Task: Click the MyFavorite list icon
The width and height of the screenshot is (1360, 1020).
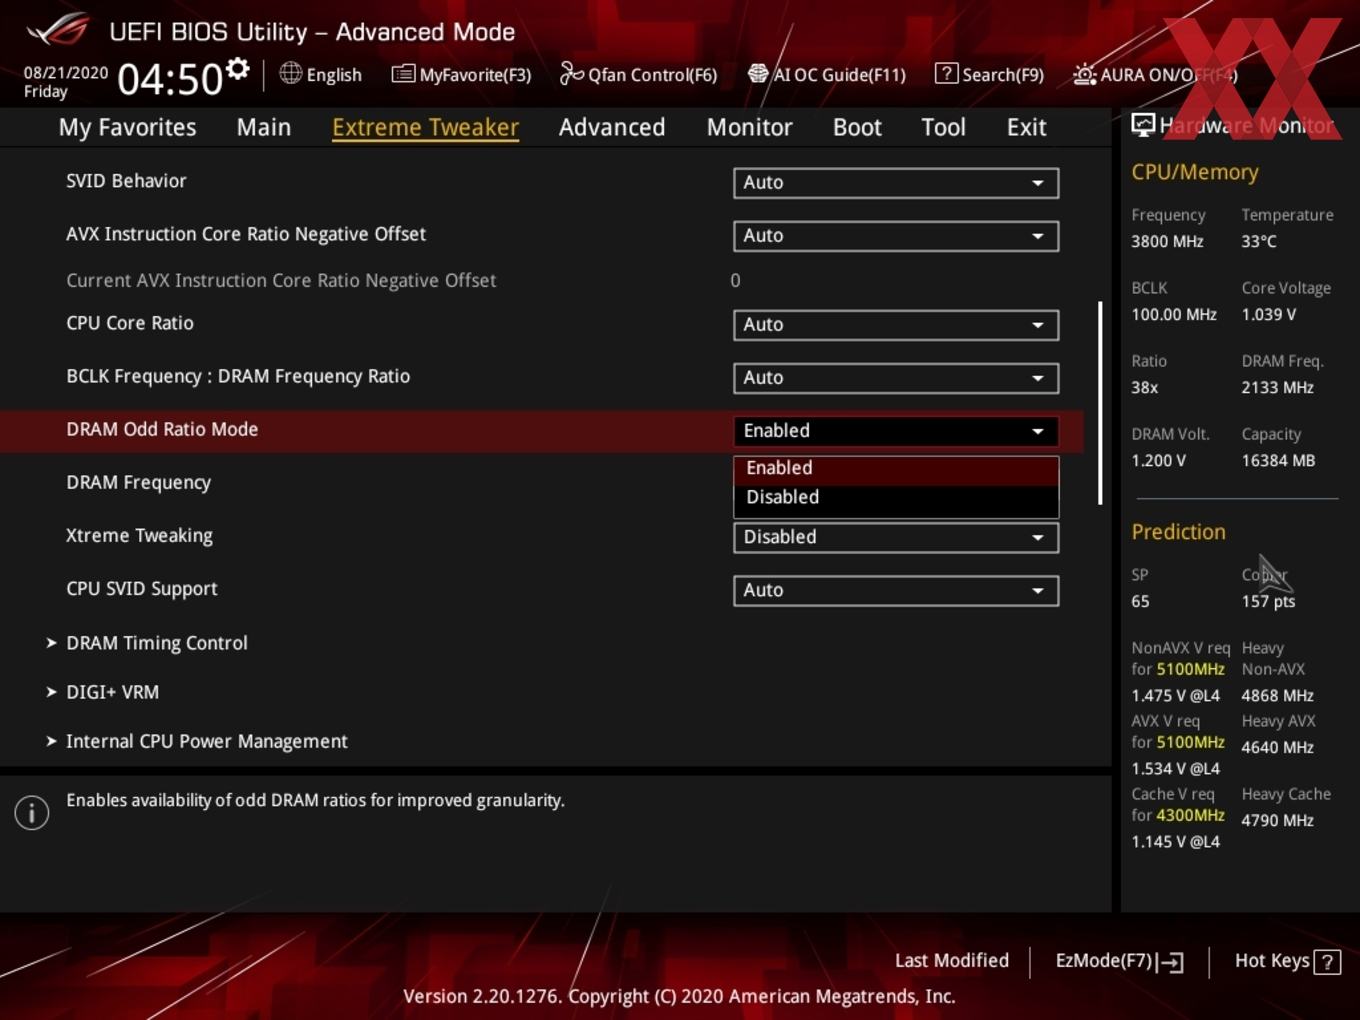Action: [403, 73]
